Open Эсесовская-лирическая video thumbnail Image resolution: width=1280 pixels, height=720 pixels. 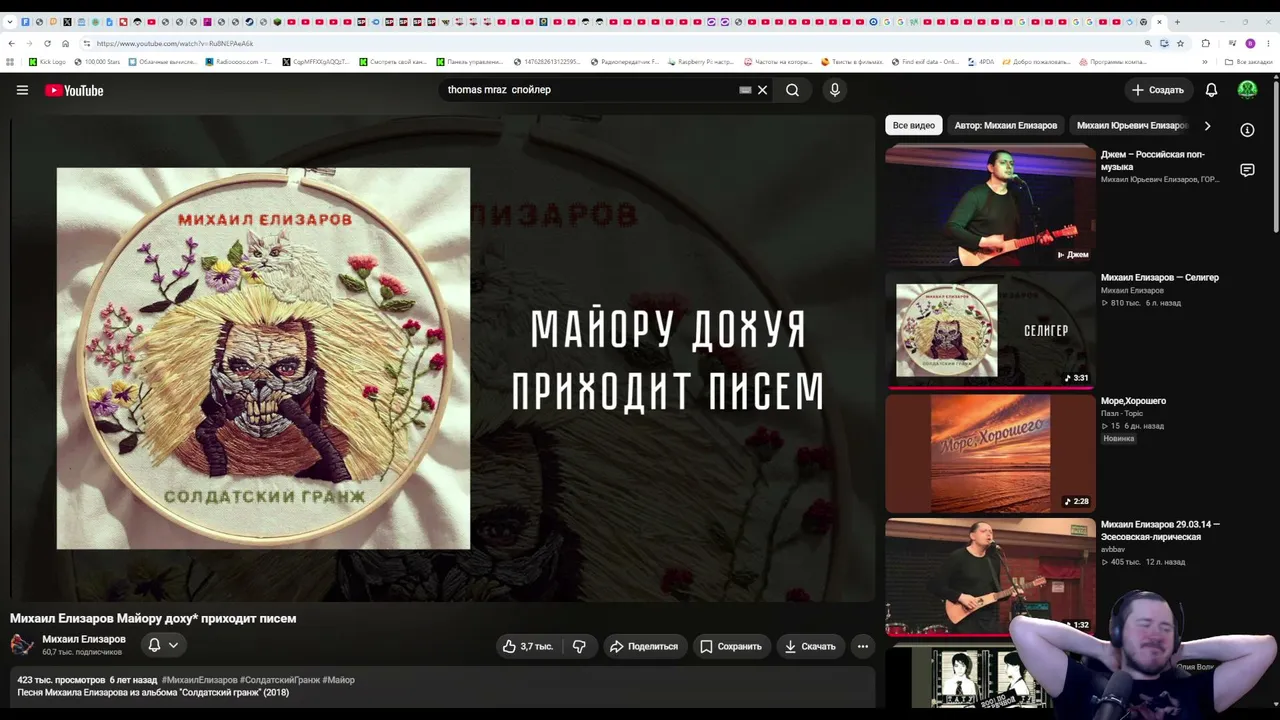990,577
